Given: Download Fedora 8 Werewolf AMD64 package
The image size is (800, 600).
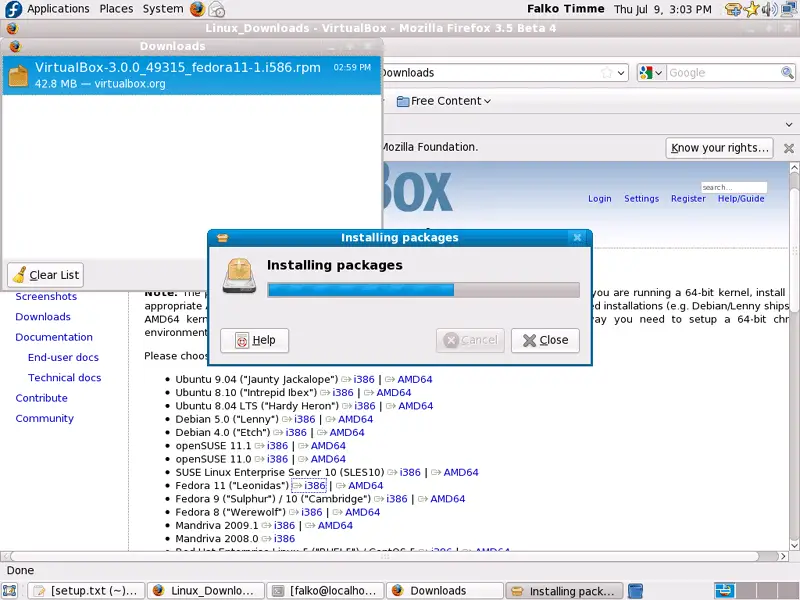Looking at the screenshot, I should pos(362,512).
